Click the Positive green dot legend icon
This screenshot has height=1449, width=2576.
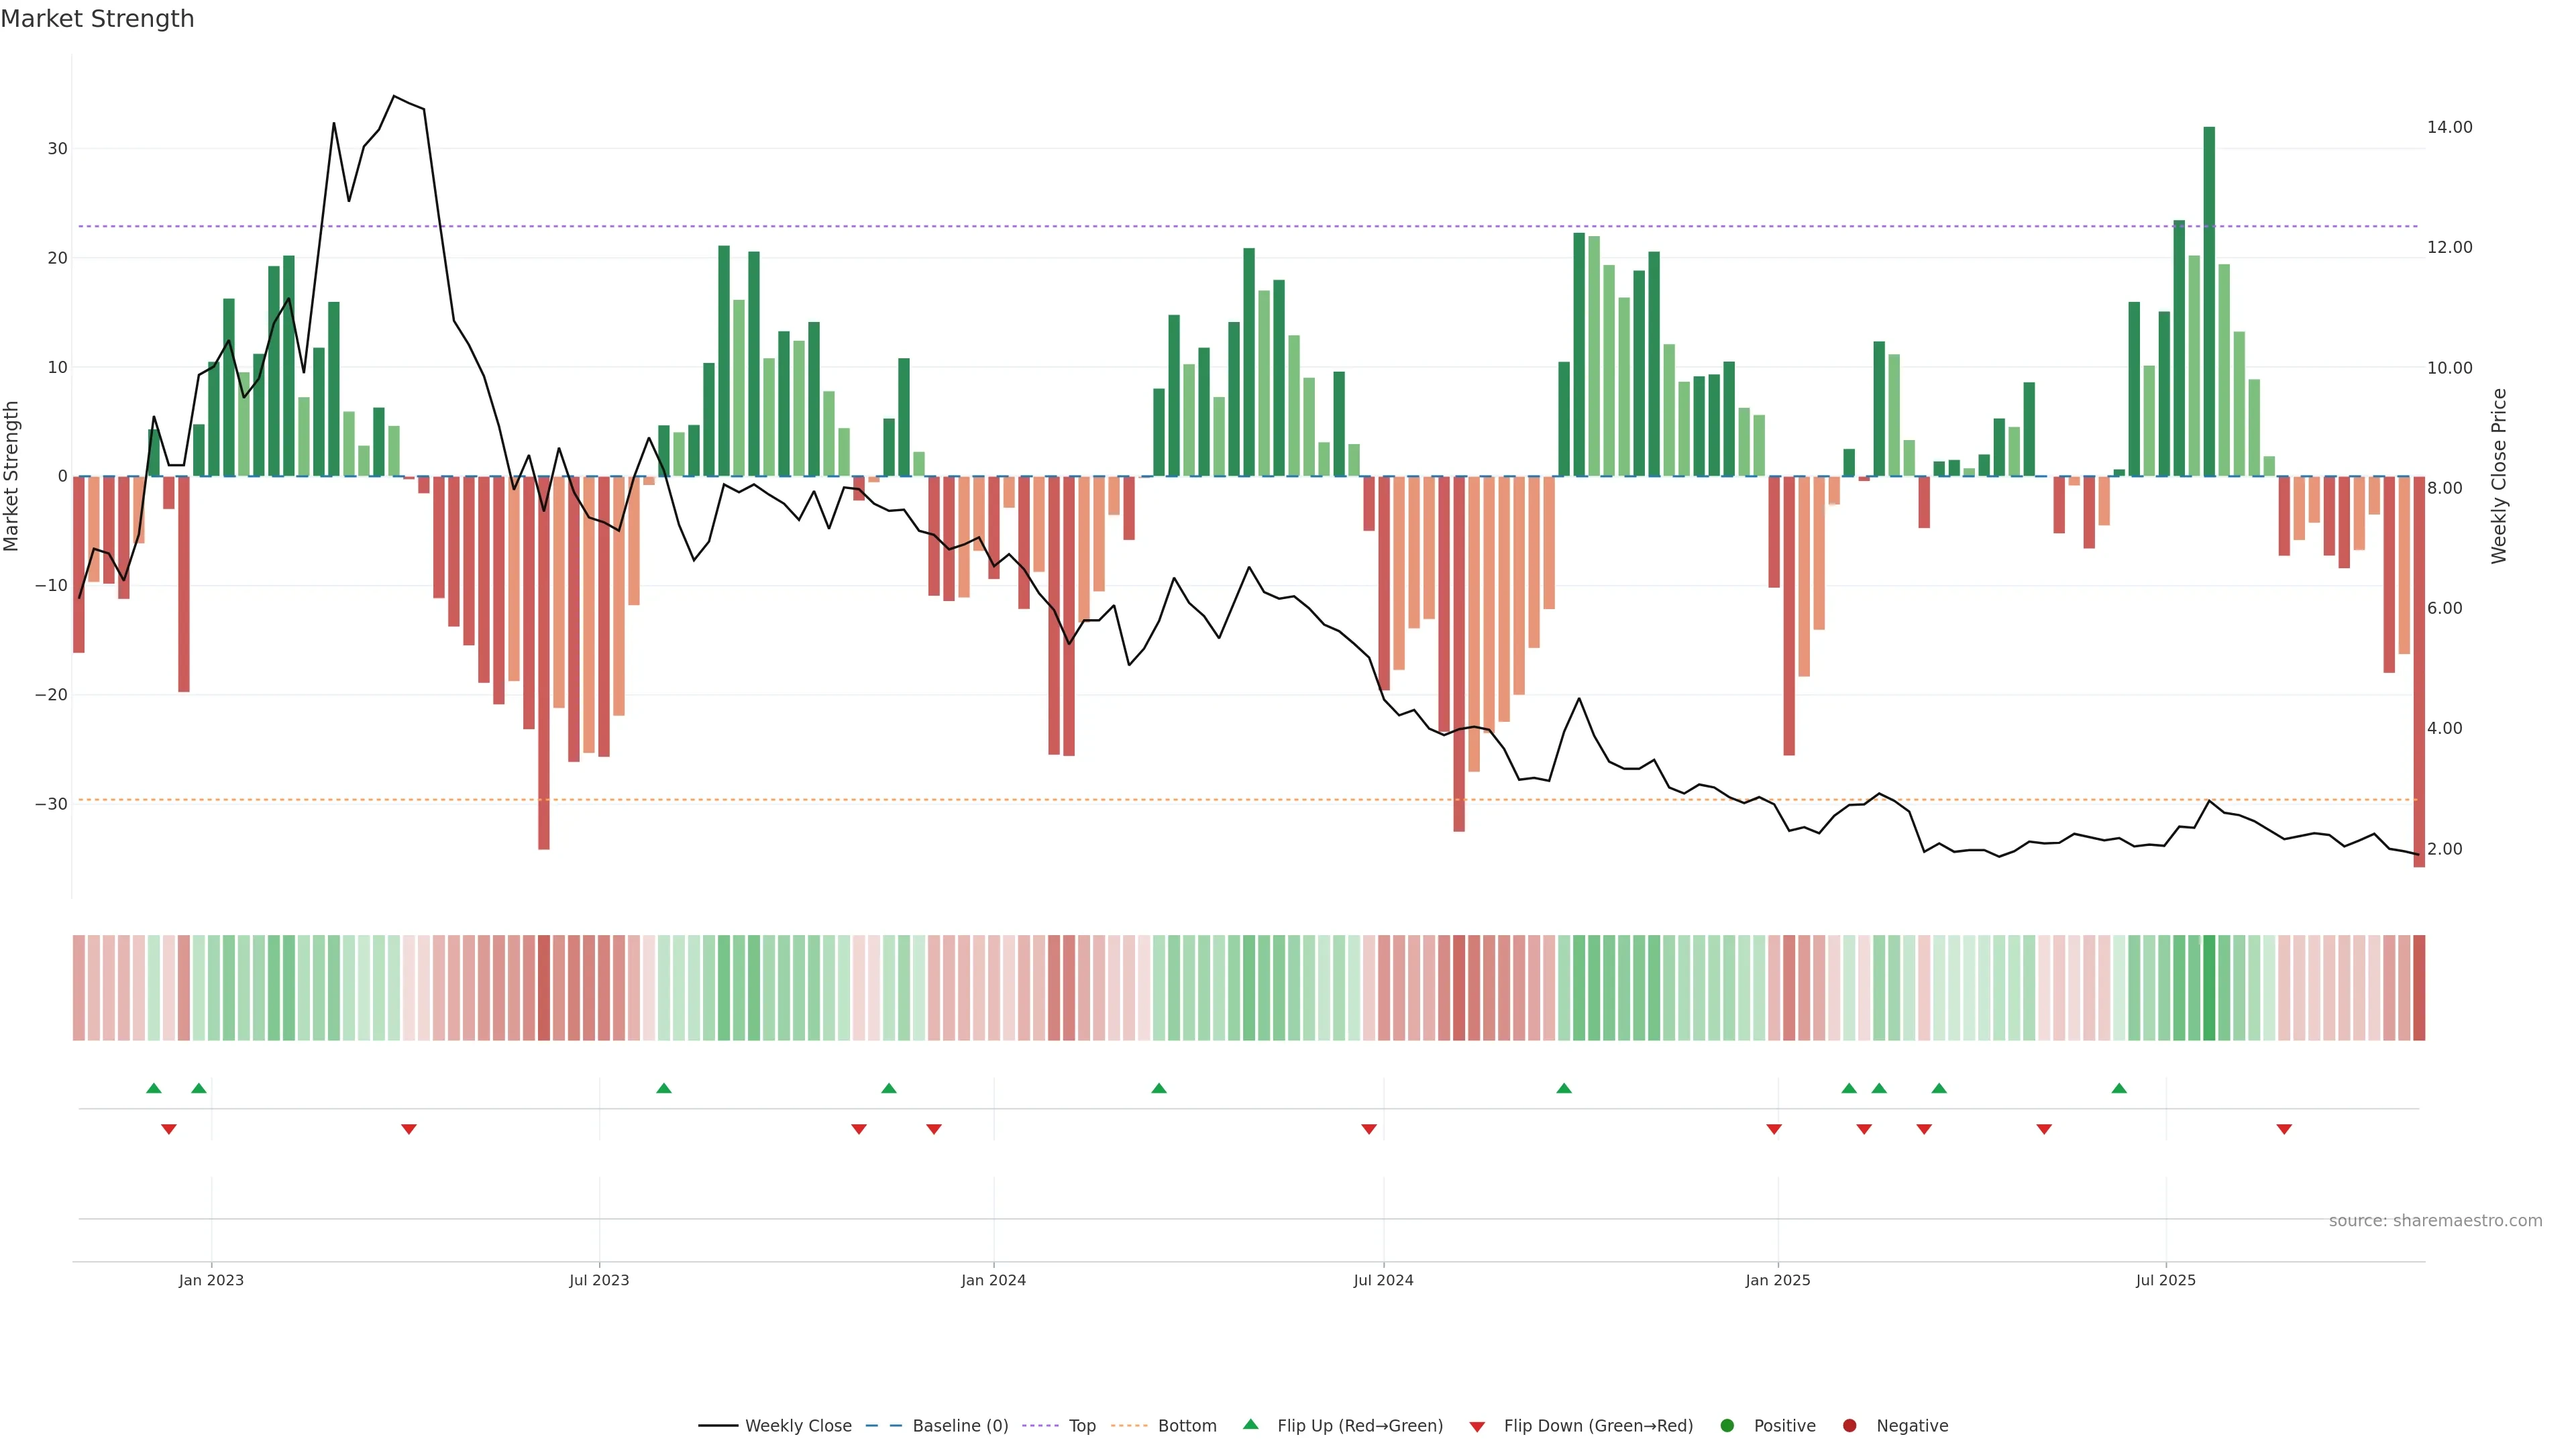[1727, 1425]
